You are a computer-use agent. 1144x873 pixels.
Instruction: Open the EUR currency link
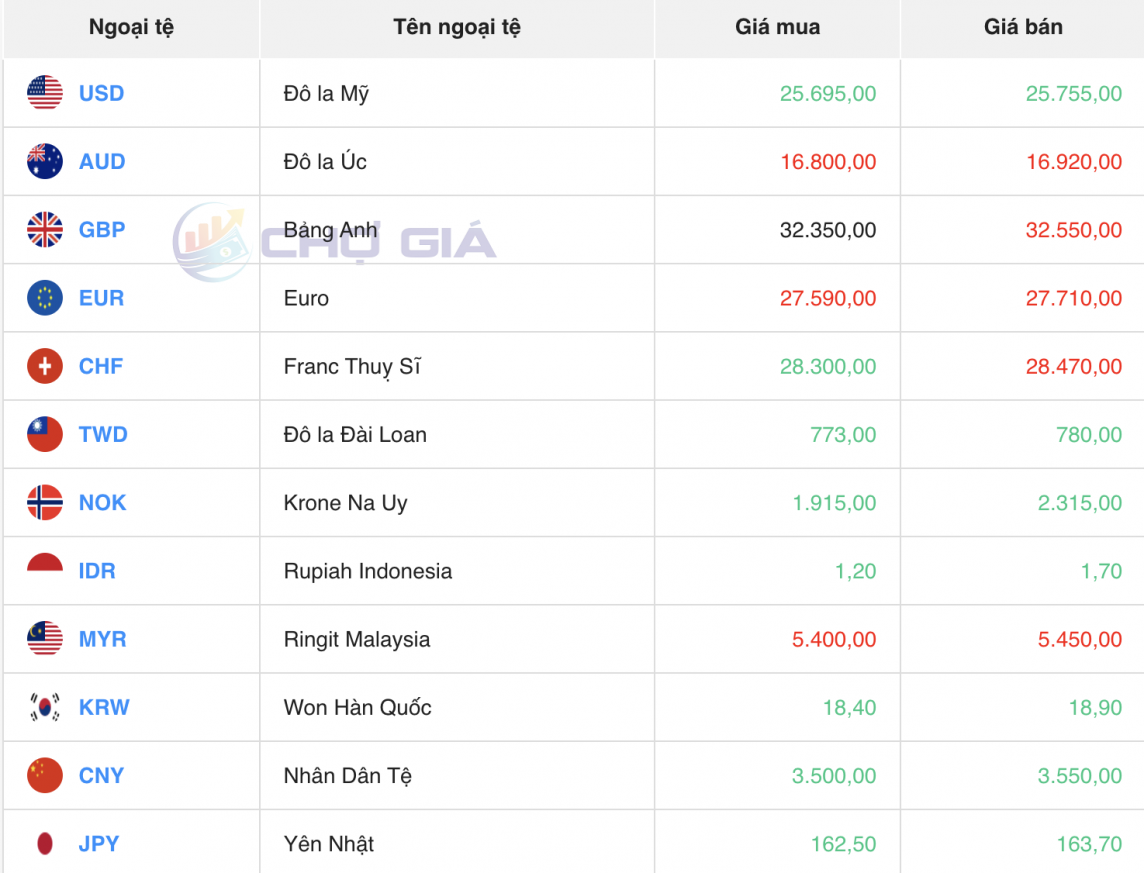point(100,297)
